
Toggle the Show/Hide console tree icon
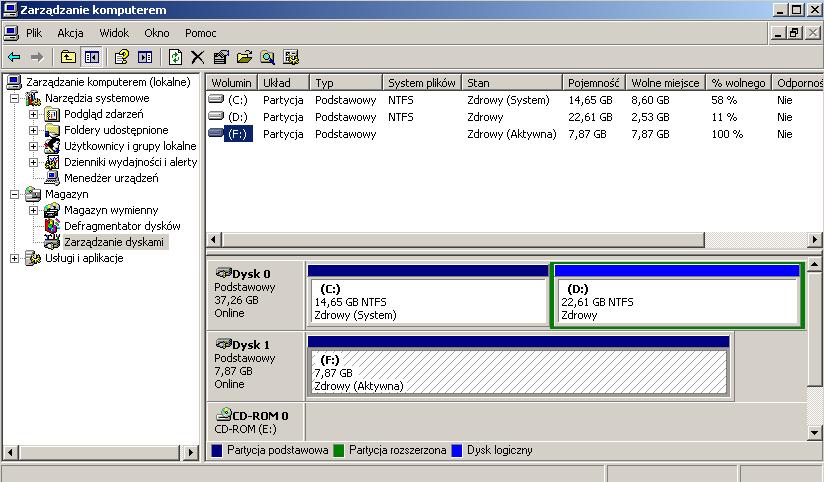pyautogui.click(x=92, y=57)
